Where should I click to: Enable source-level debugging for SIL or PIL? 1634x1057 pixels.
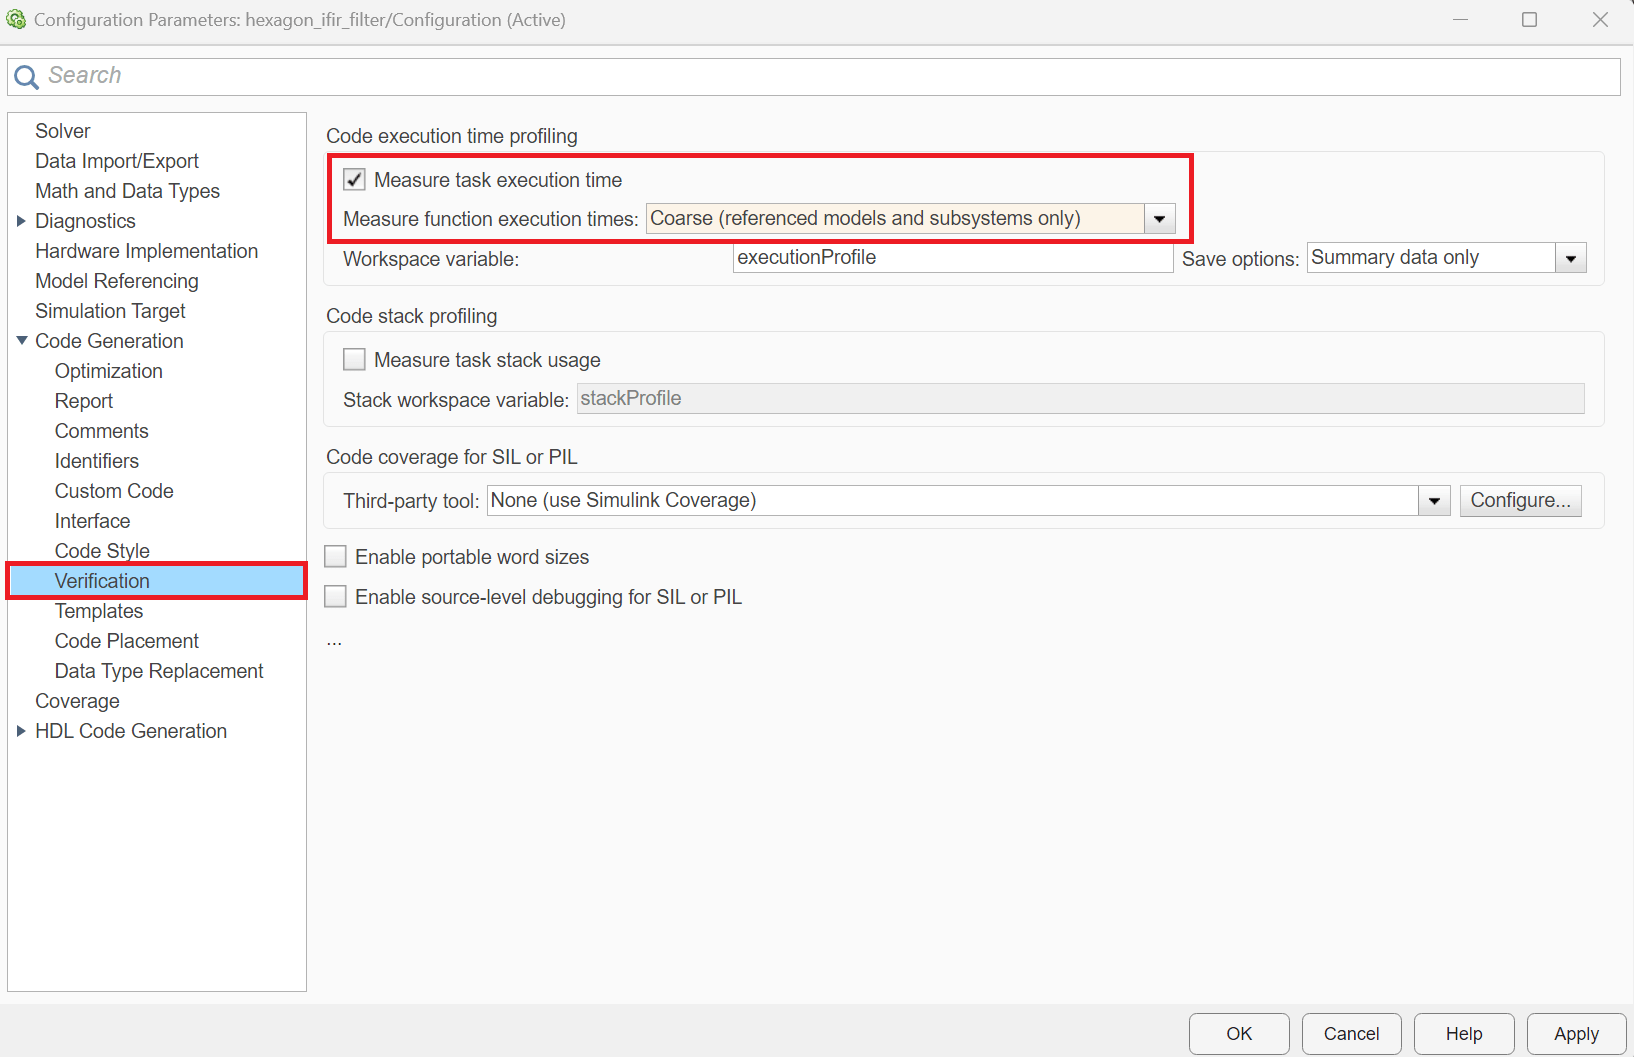pyautogui.click(x=336, y=597)
